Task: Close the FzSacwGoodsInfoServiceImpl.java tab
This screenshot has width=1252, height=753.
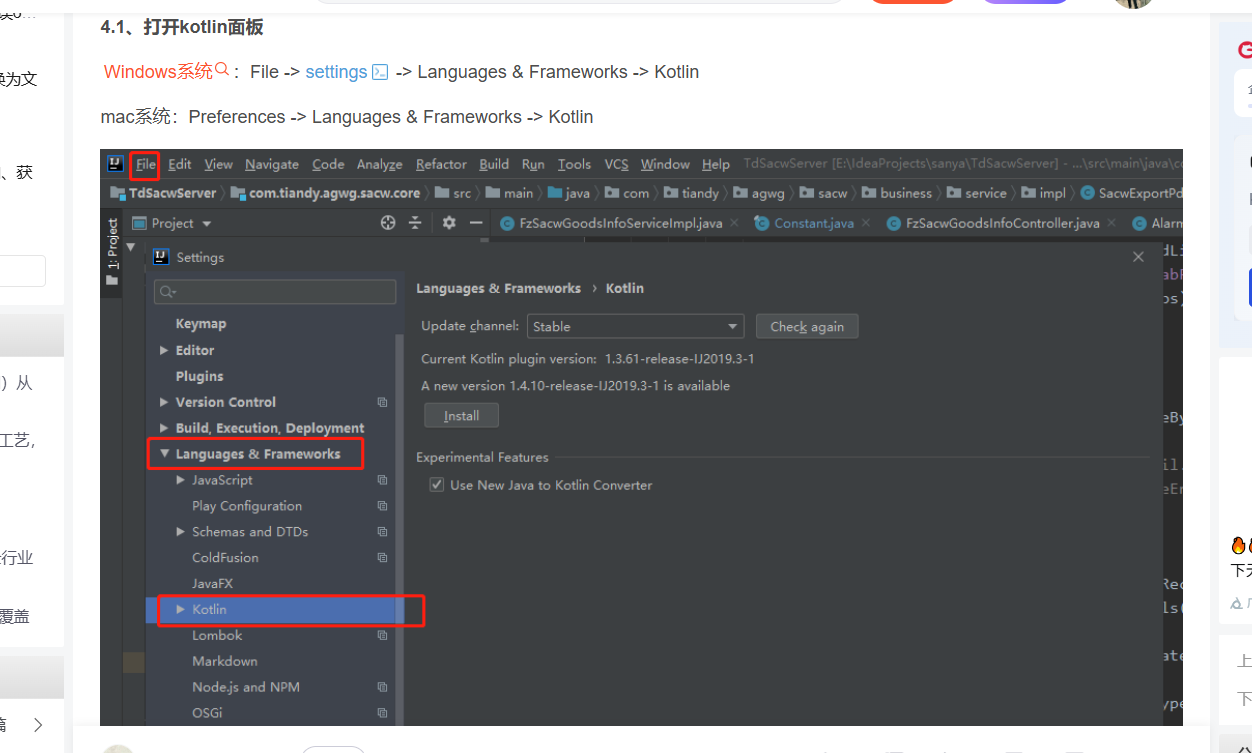Action: pos(734,223)
